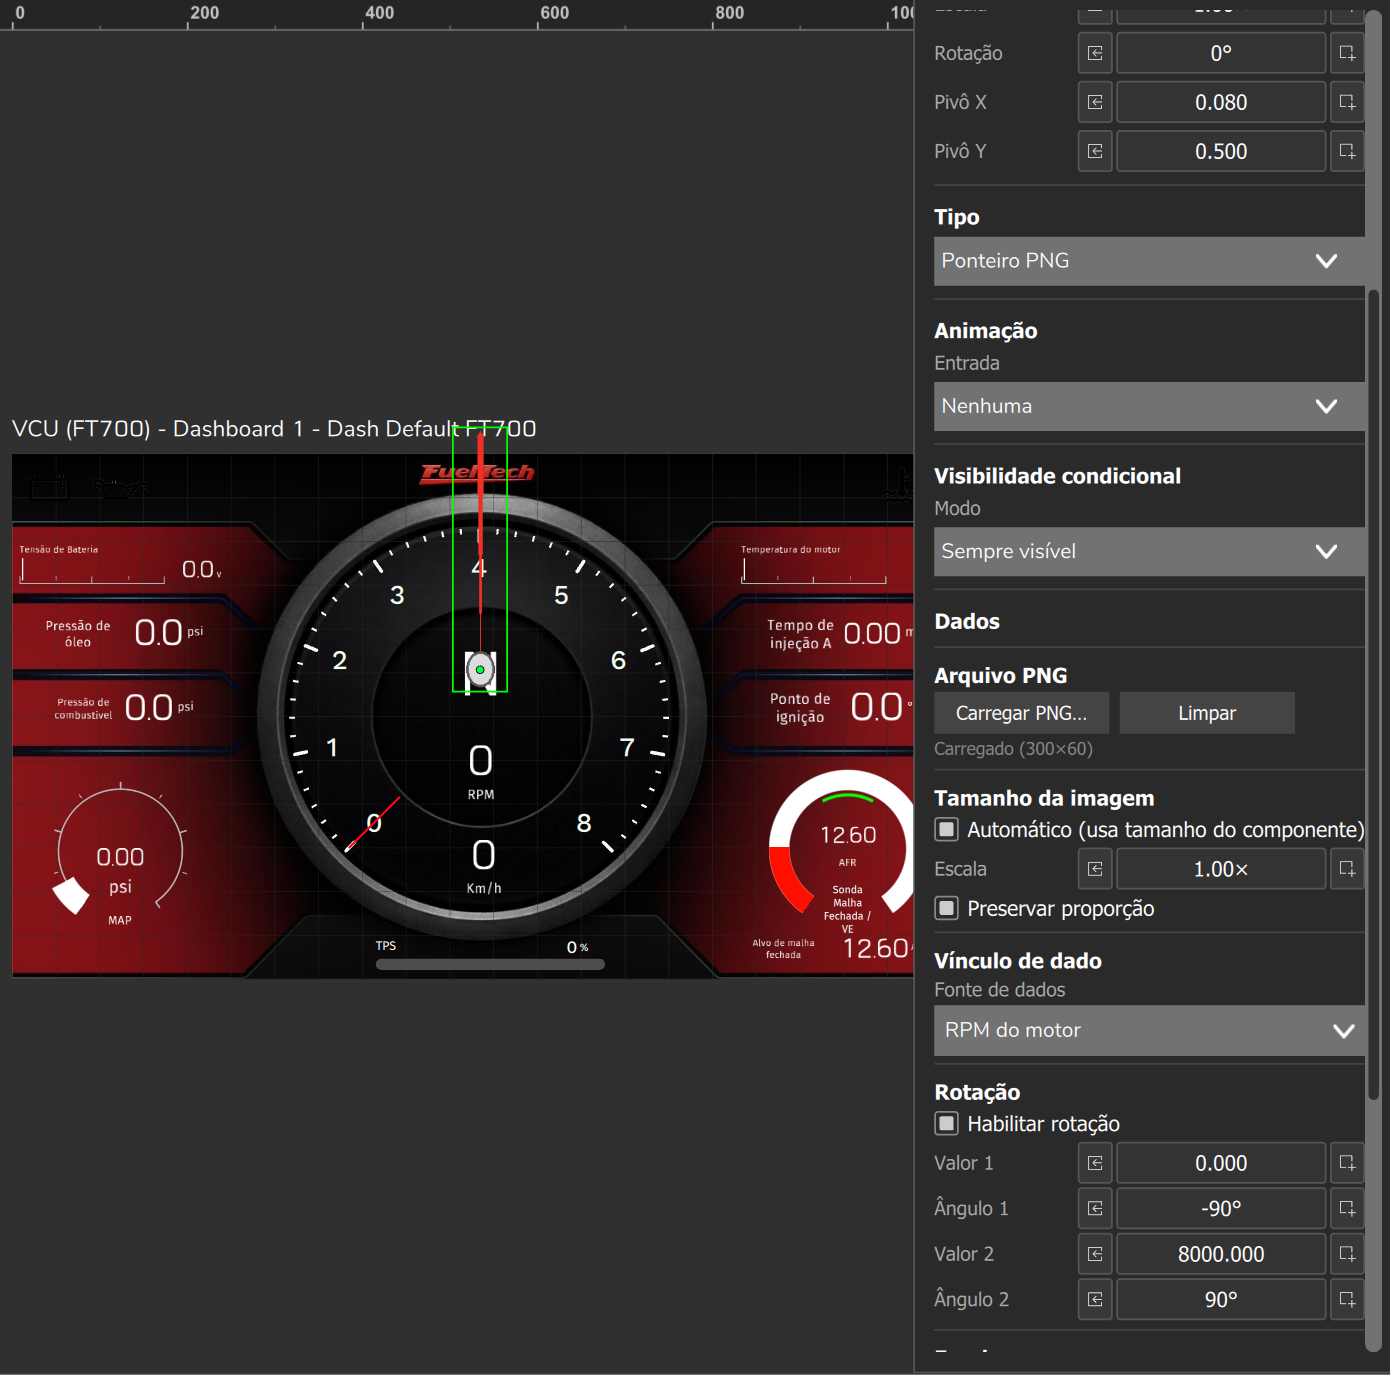
Task: Click the Carregar PNG... button
Action: click(1021, 713)
